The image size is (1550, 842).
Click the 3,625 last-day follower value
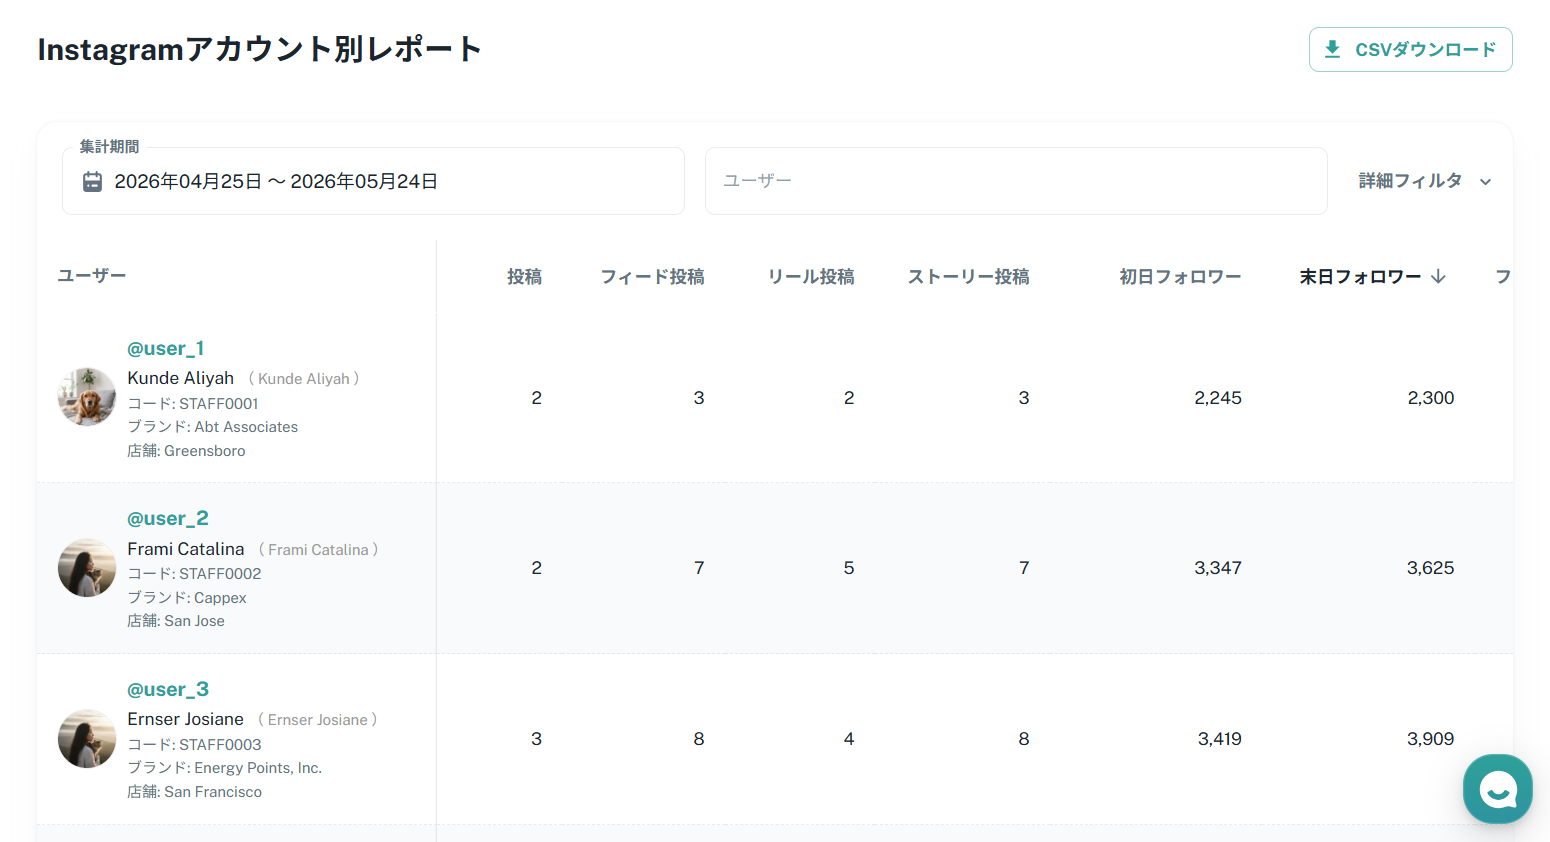pyautogui.click(x=1431, y=568)
